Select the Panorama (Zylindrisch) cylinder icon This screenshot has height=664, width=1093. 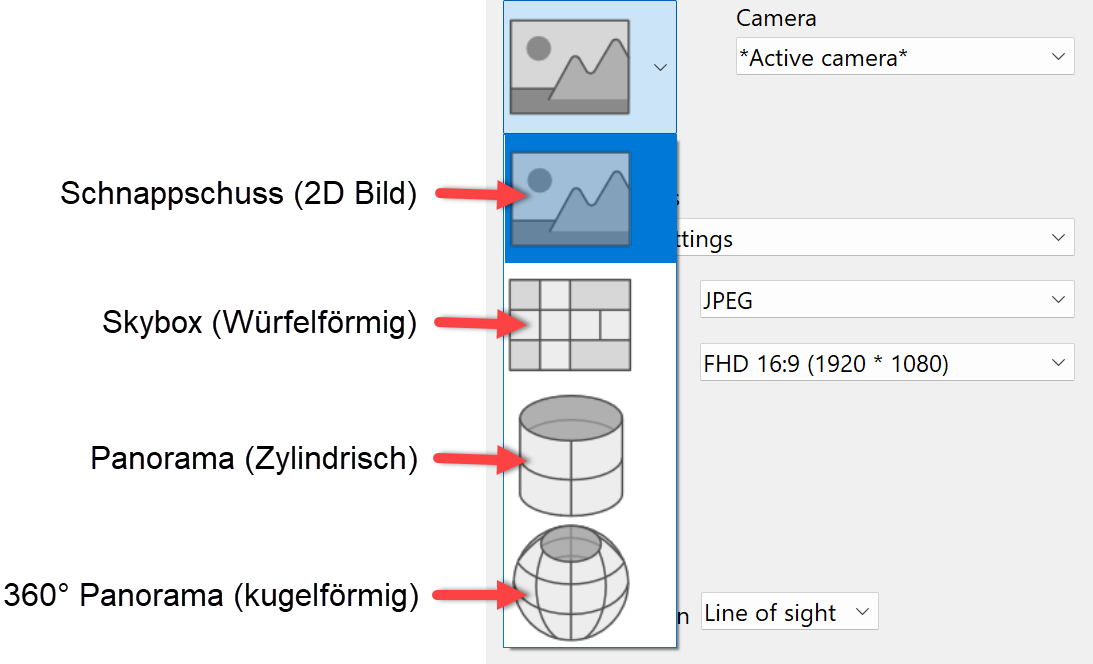coord(569,457)
